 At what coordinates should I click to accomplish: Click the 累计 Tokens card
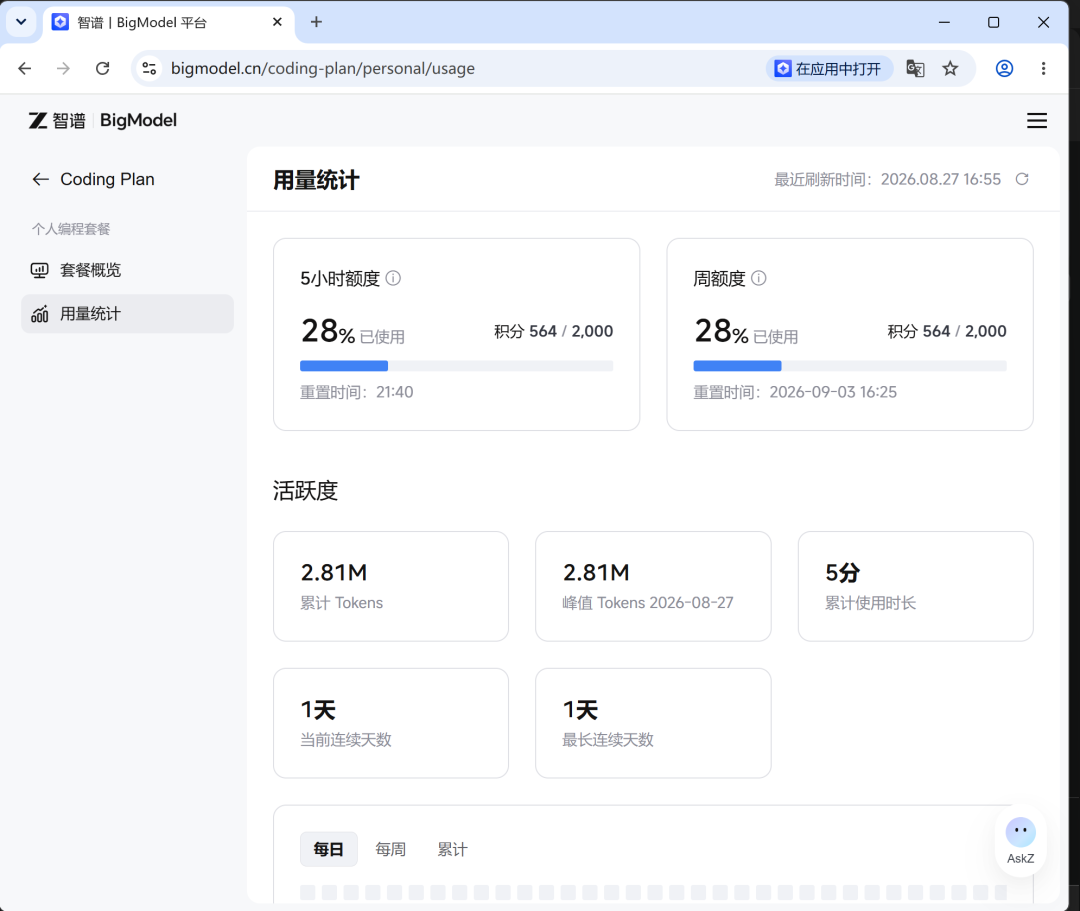pyautogui.click(x=391, y=586)
